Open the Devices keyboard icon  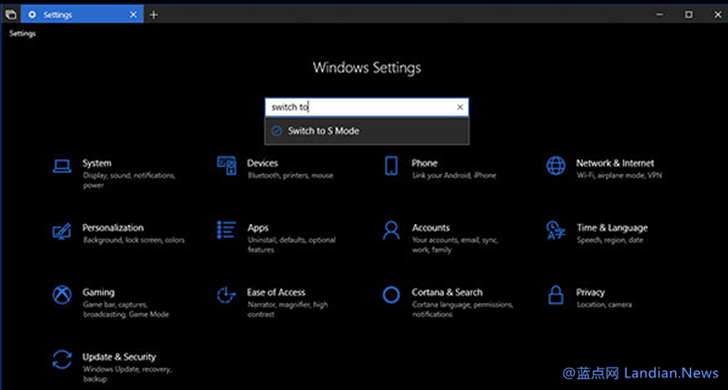tap(227, 166)
